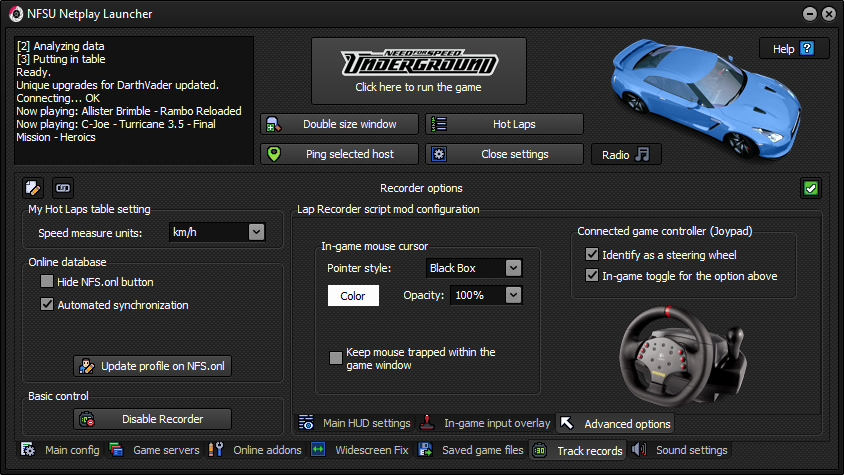Switch to Advanced options tab
This screenshot has height=475, width=844.
pyautogui.click(x=616, y=424)
